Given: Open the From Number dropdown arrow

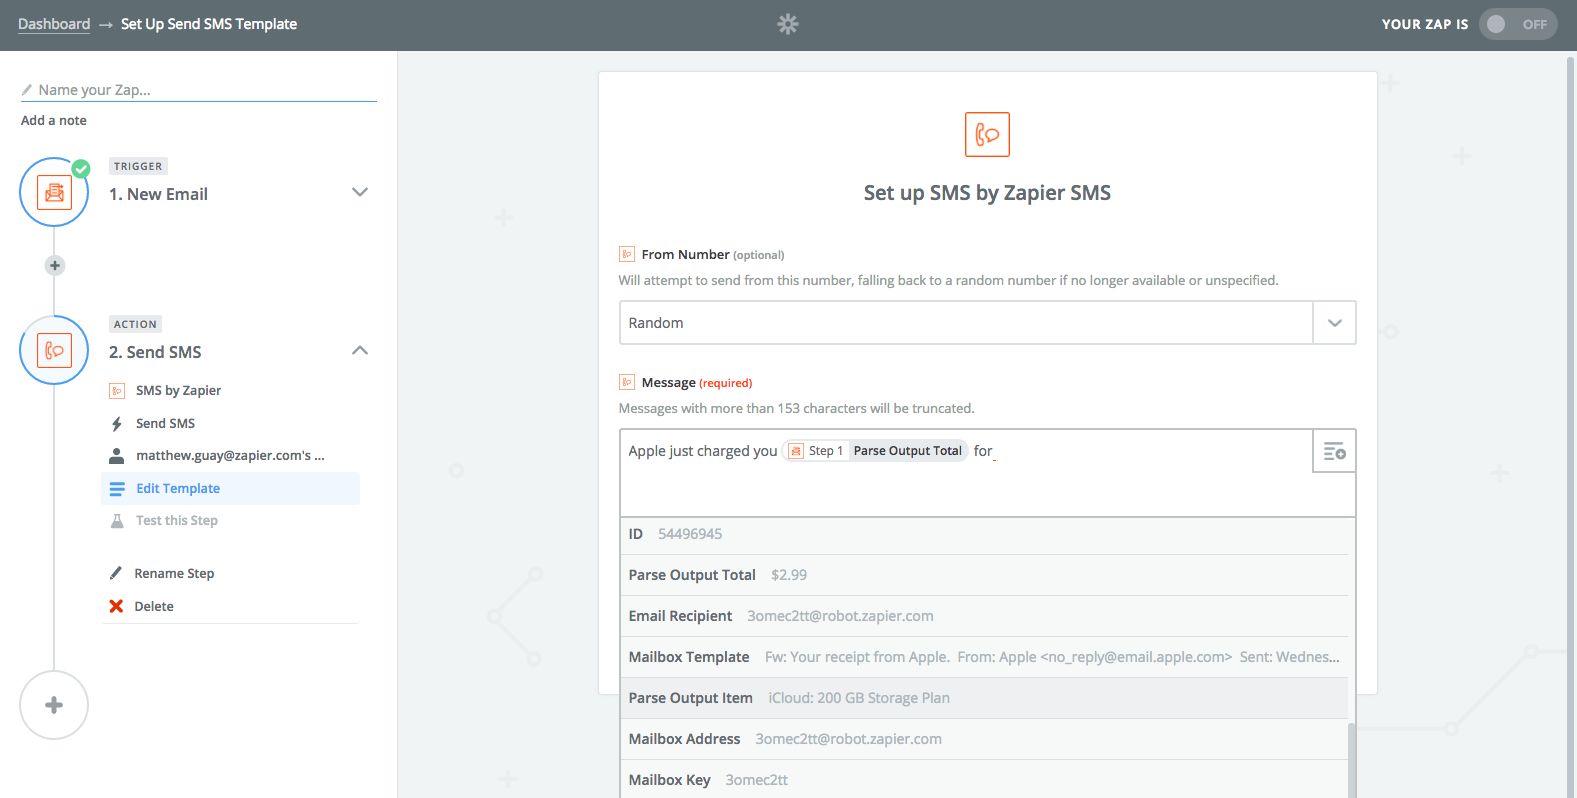Looking at the screenshot, I should point(1334,323).
